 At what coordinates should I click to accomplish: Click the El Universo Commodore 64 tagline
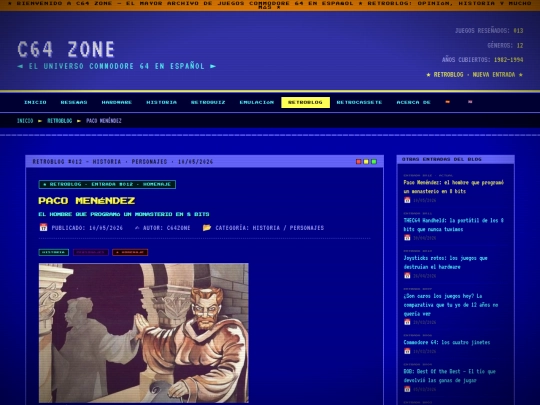(117, 66)
